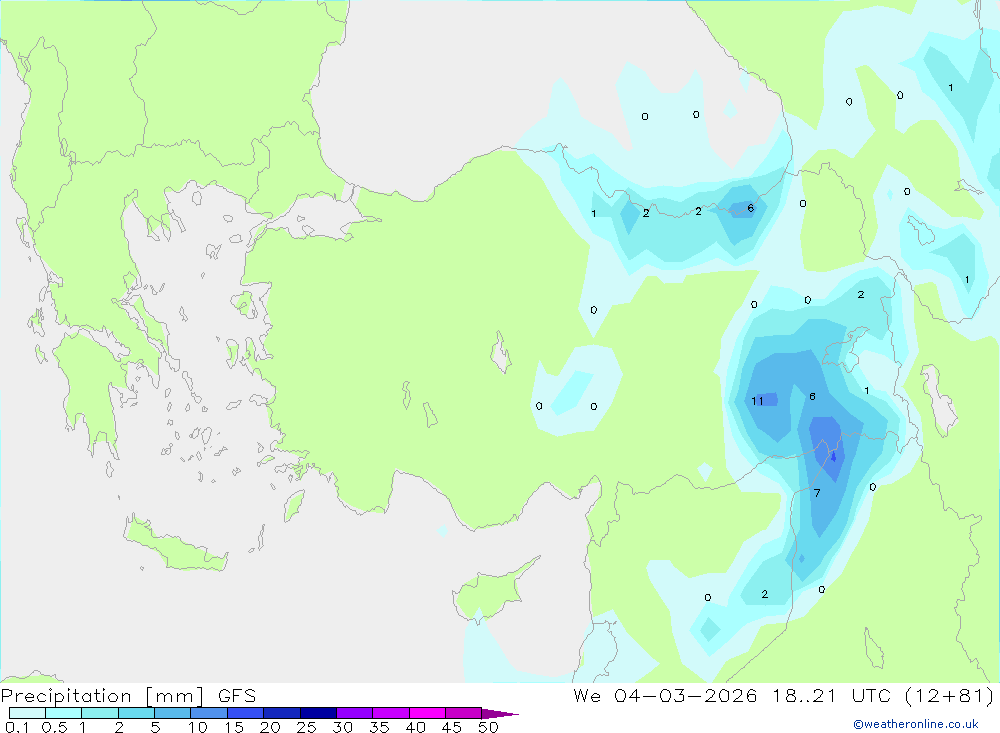The image size is (1000, 733).
Task: Select the 5–10 mm blue legend swatch
Action: (x=172, y=713)
